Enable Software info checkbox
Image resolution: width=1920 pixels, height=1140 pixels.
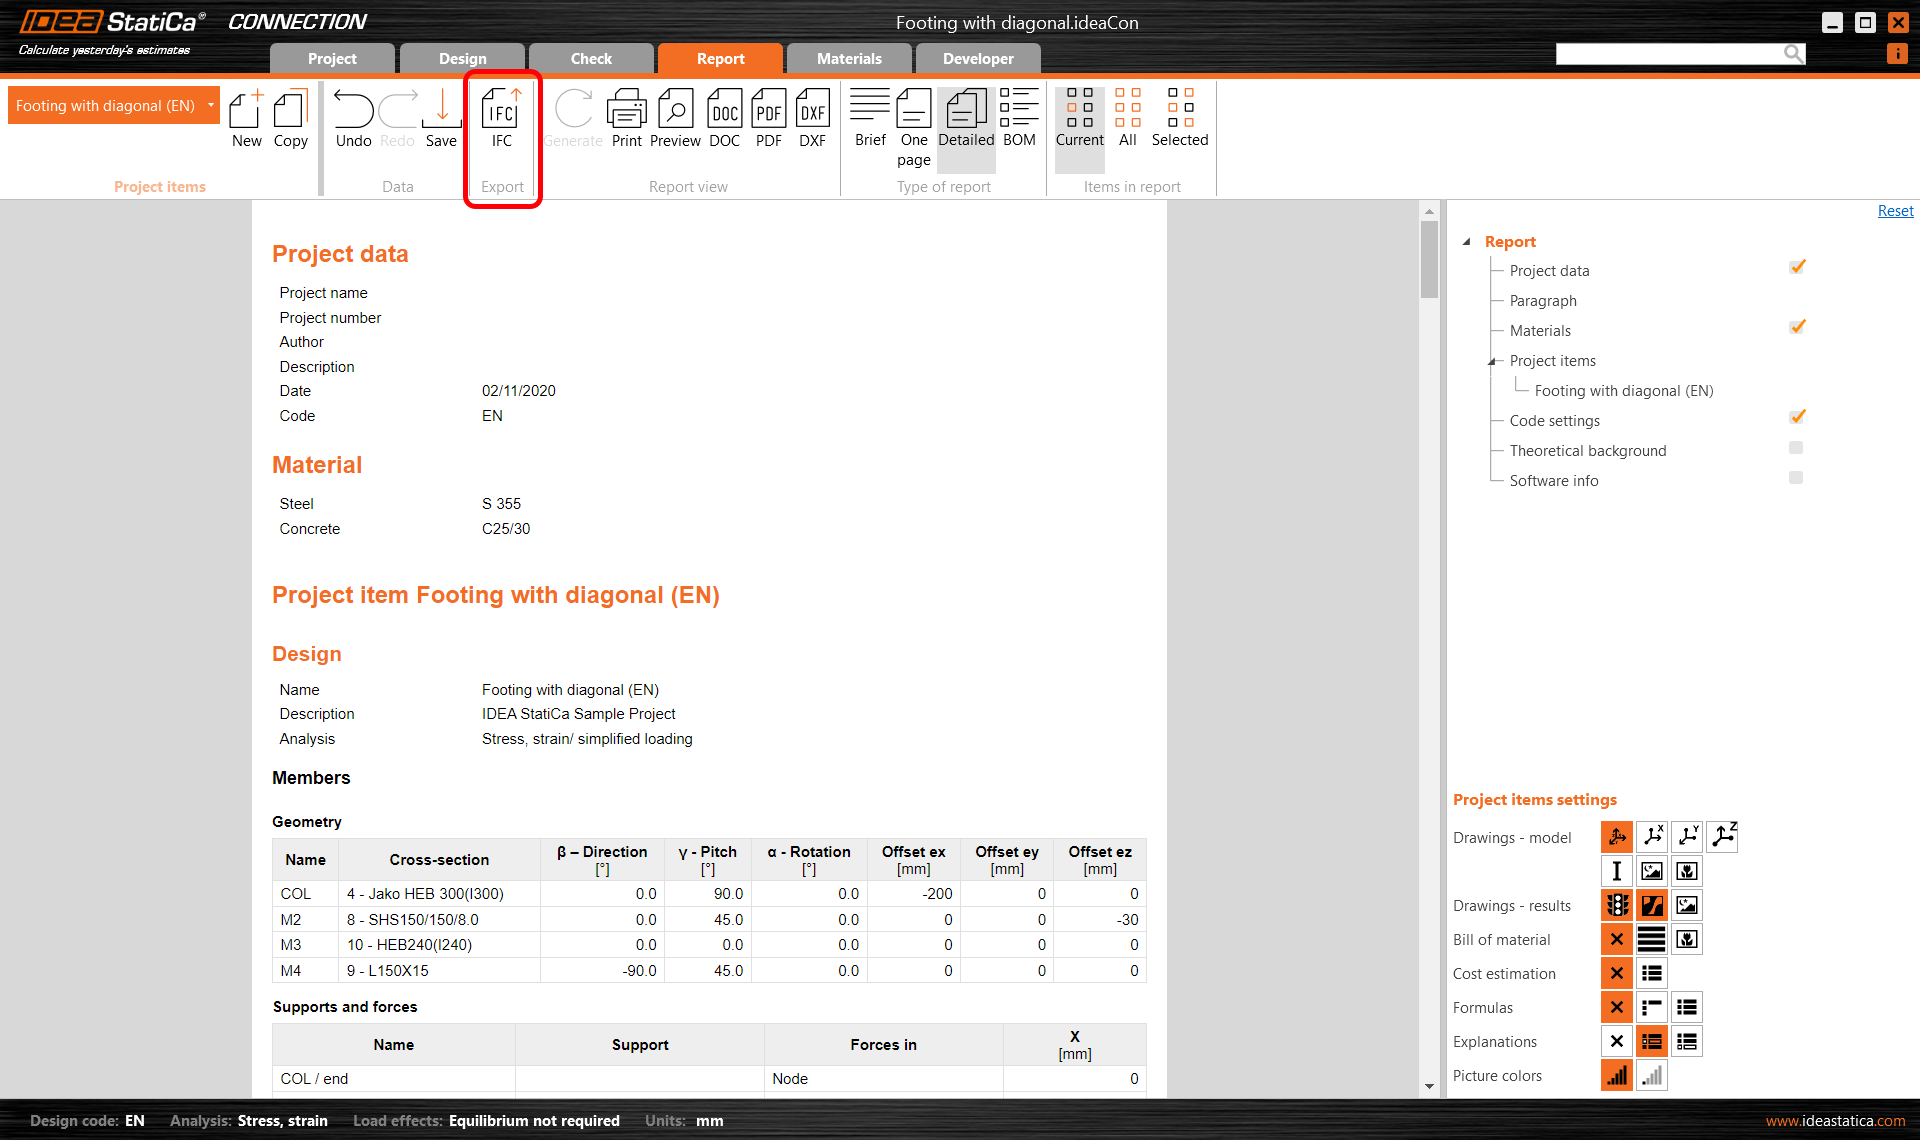[x=1796, y=478]
